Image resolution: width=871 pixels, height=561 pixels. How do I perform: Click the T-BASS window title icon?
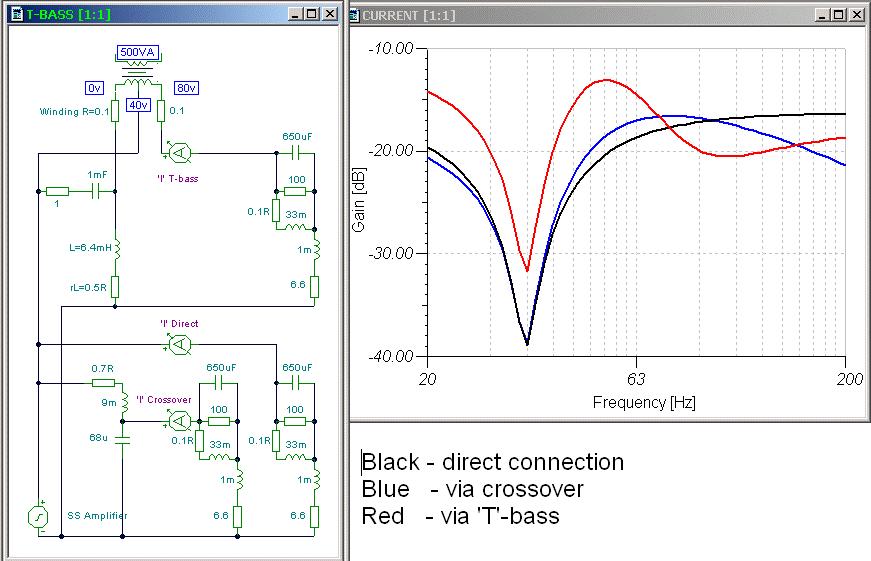click(17, 14)
